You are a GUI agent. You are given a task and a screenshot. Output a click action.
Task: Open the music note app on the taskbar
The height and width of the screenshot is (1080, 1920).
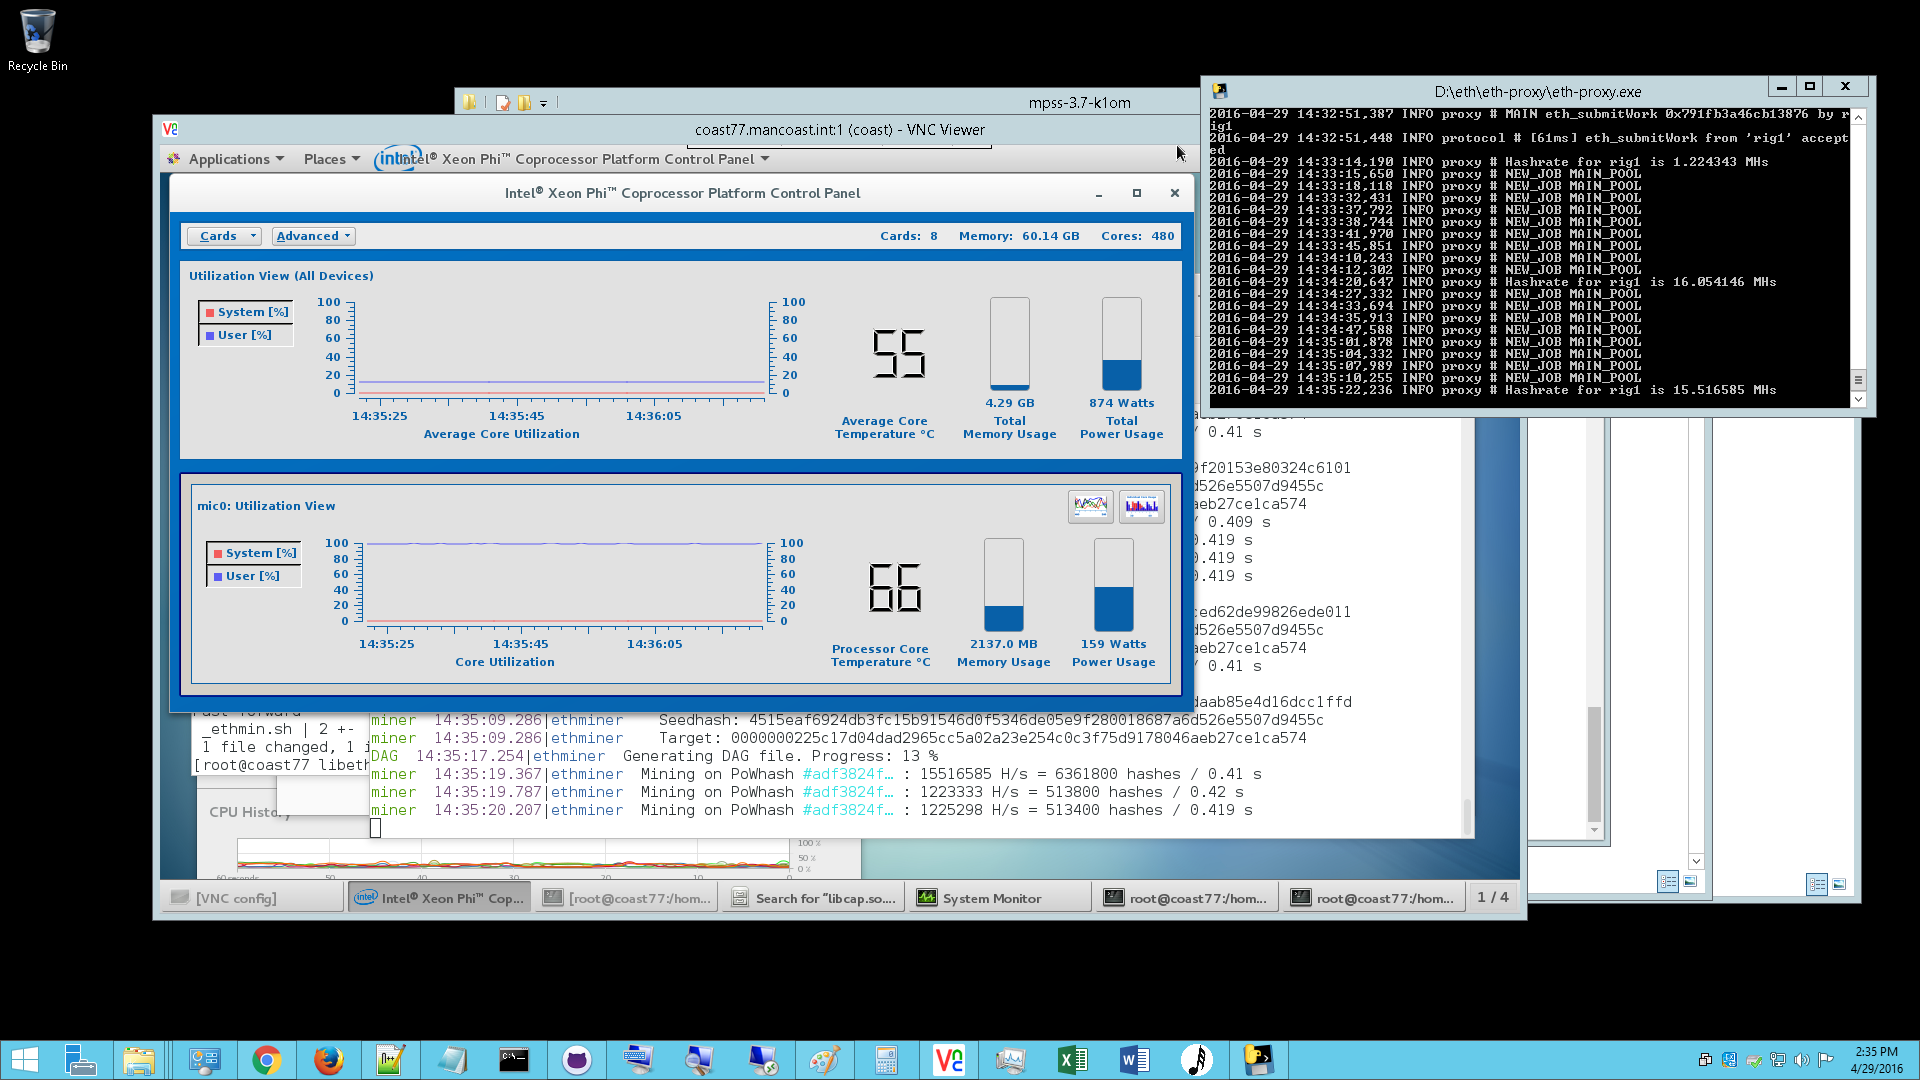[1196, 1060]
